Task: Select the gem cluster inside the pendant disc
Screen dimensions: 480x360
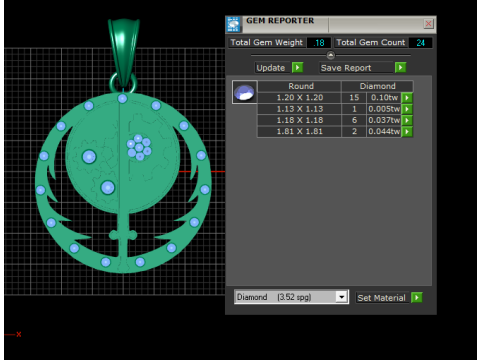Action: [139, 147]
